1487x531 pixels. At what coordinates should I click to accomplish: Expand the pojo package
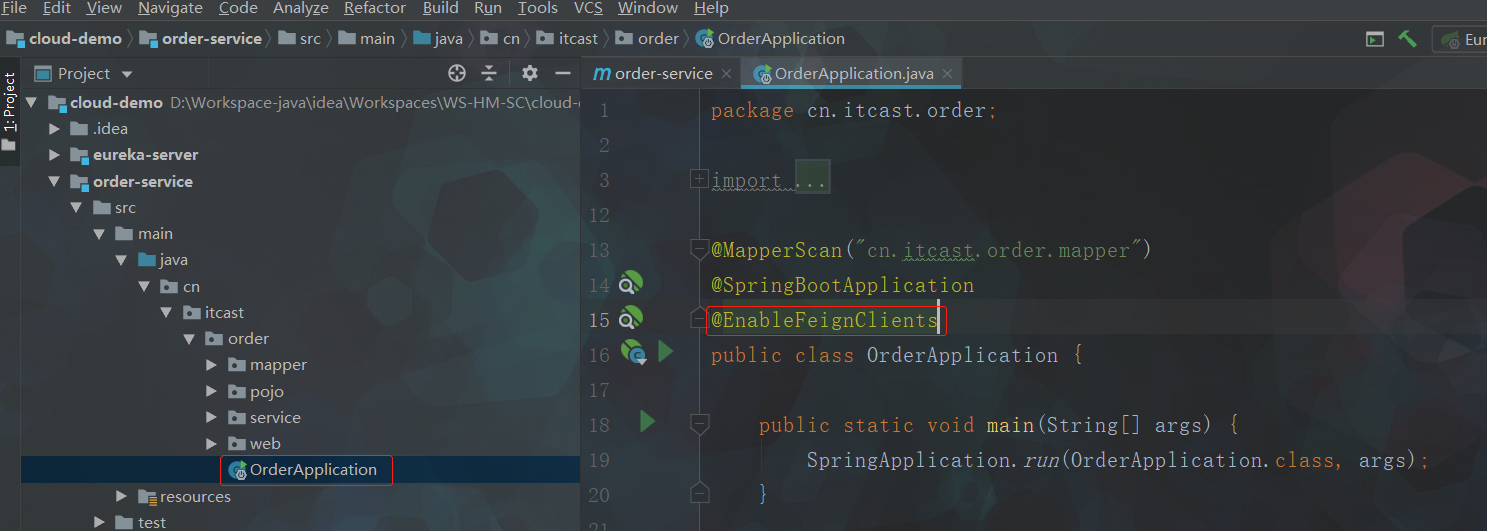pyautogui.click(x=211, y=391)
